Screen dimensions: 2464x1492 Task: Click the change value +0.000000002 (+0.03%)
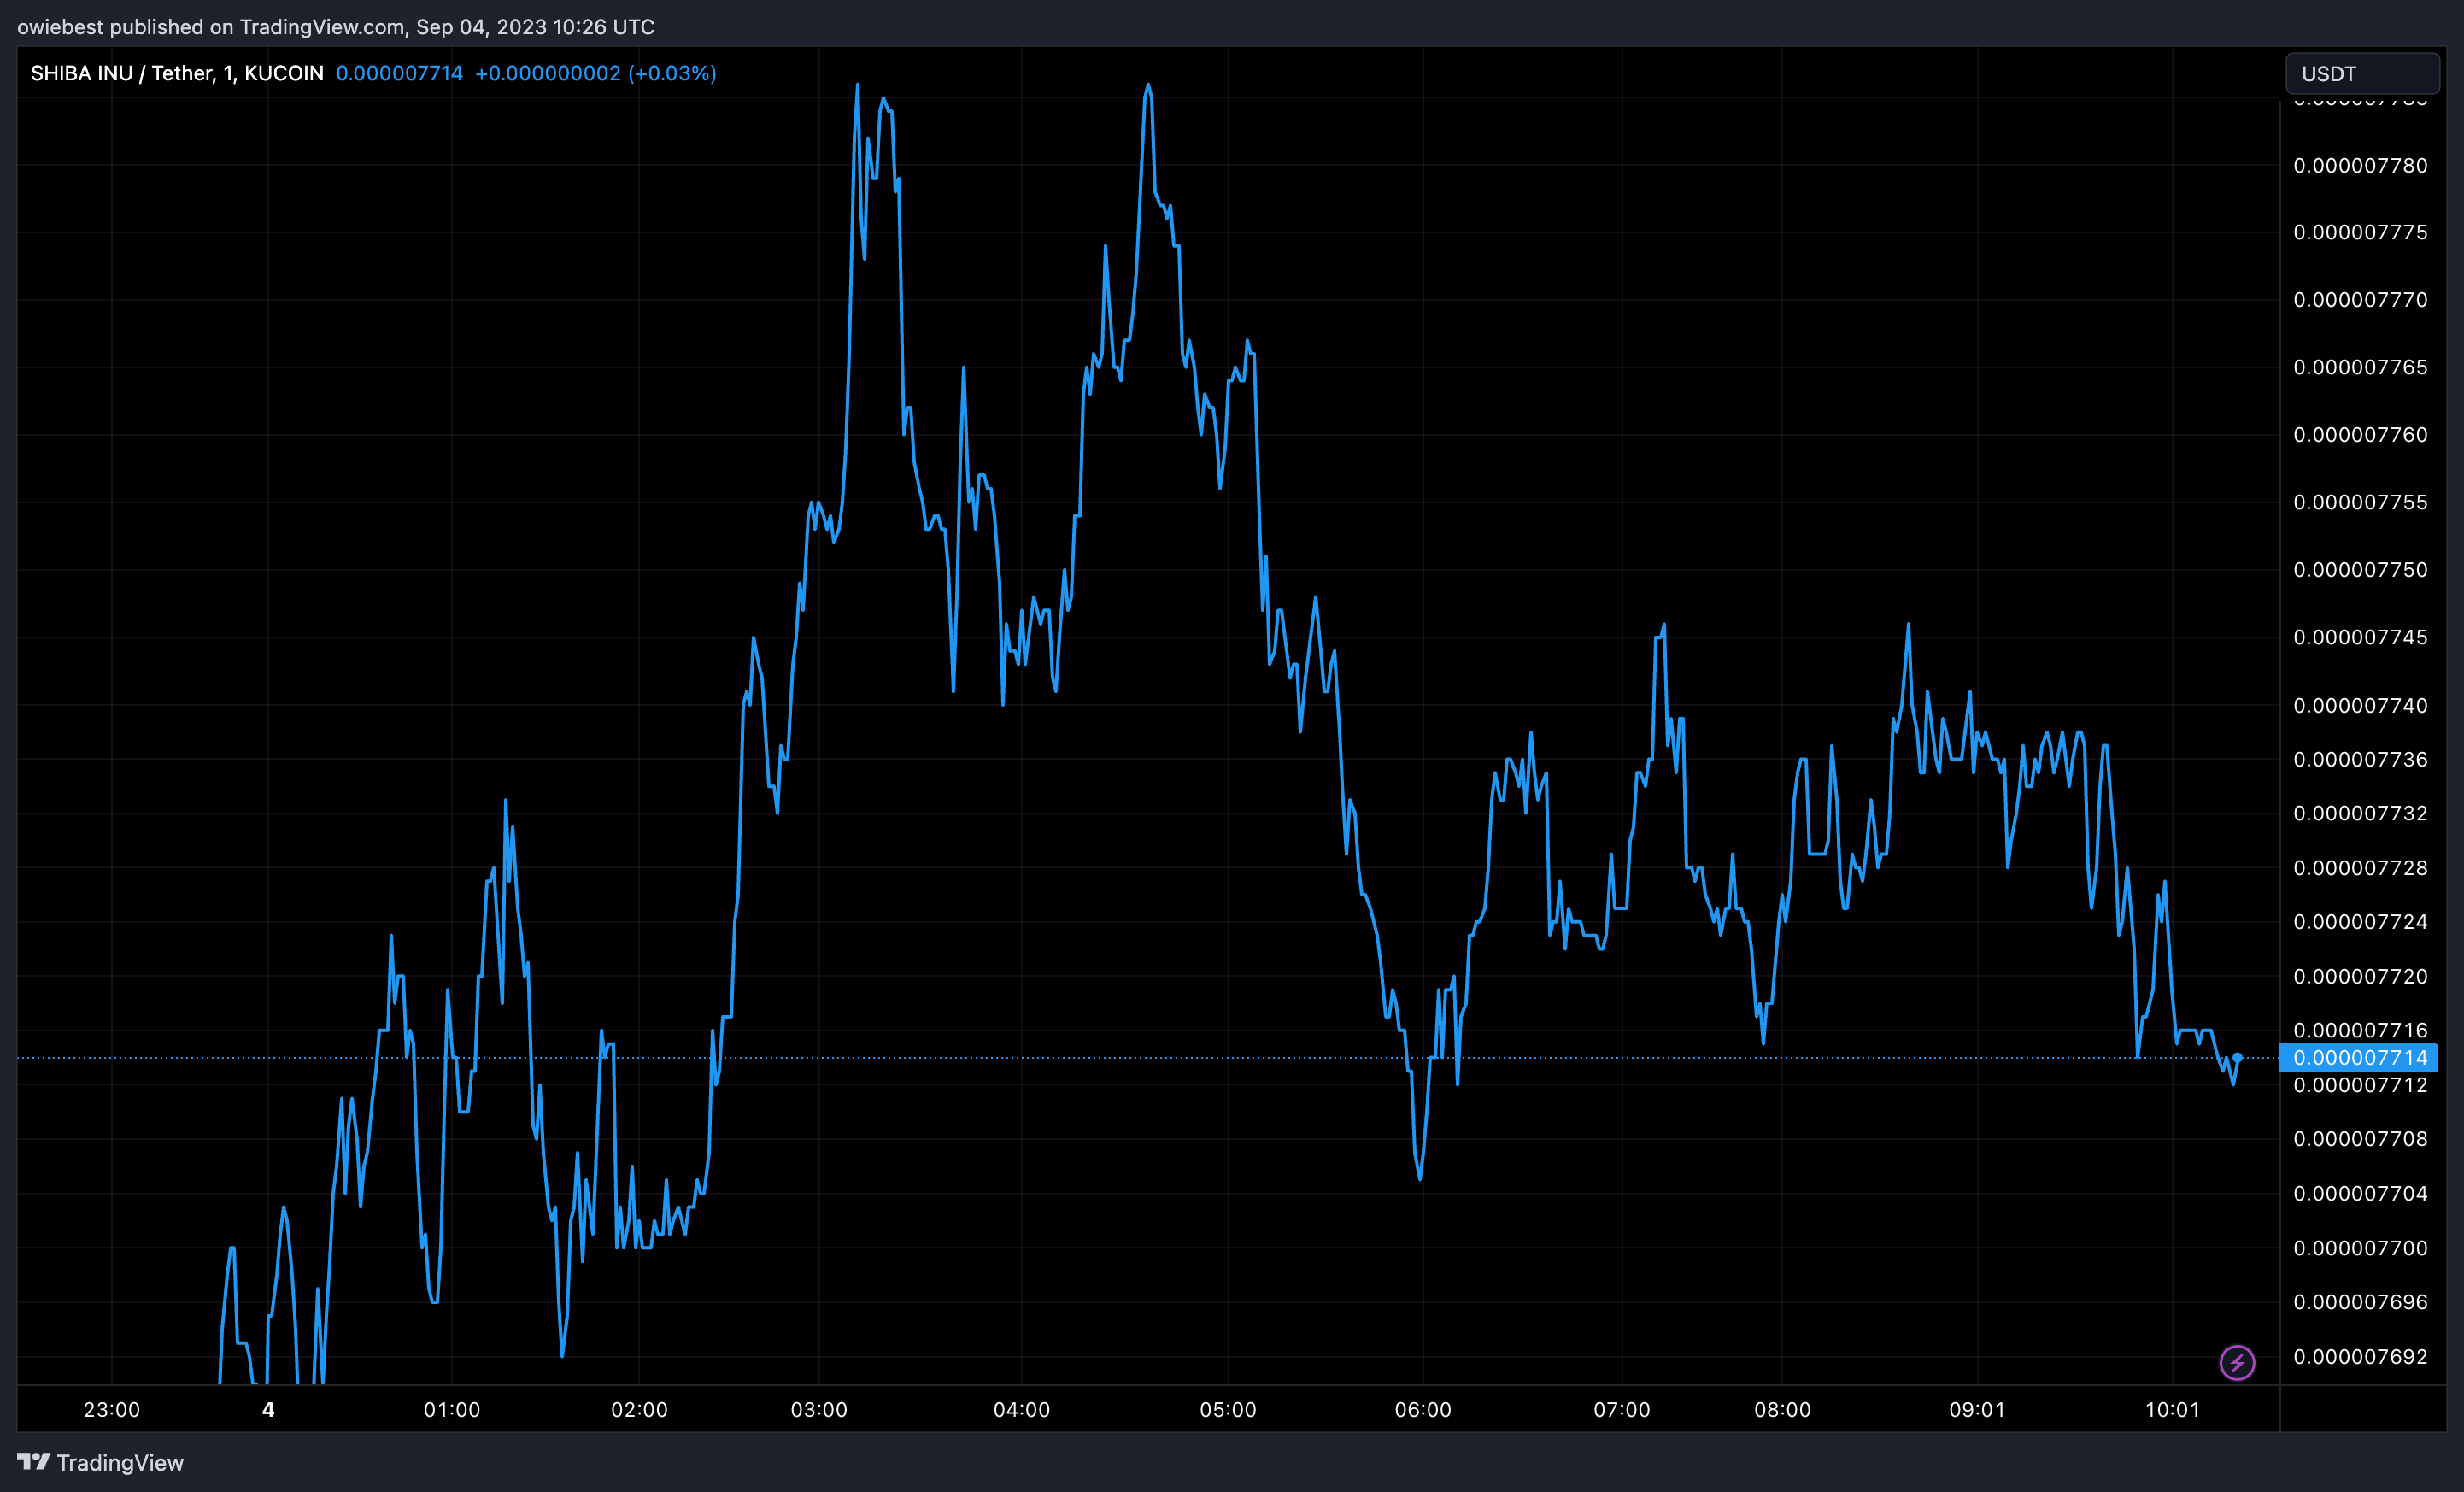596,73
